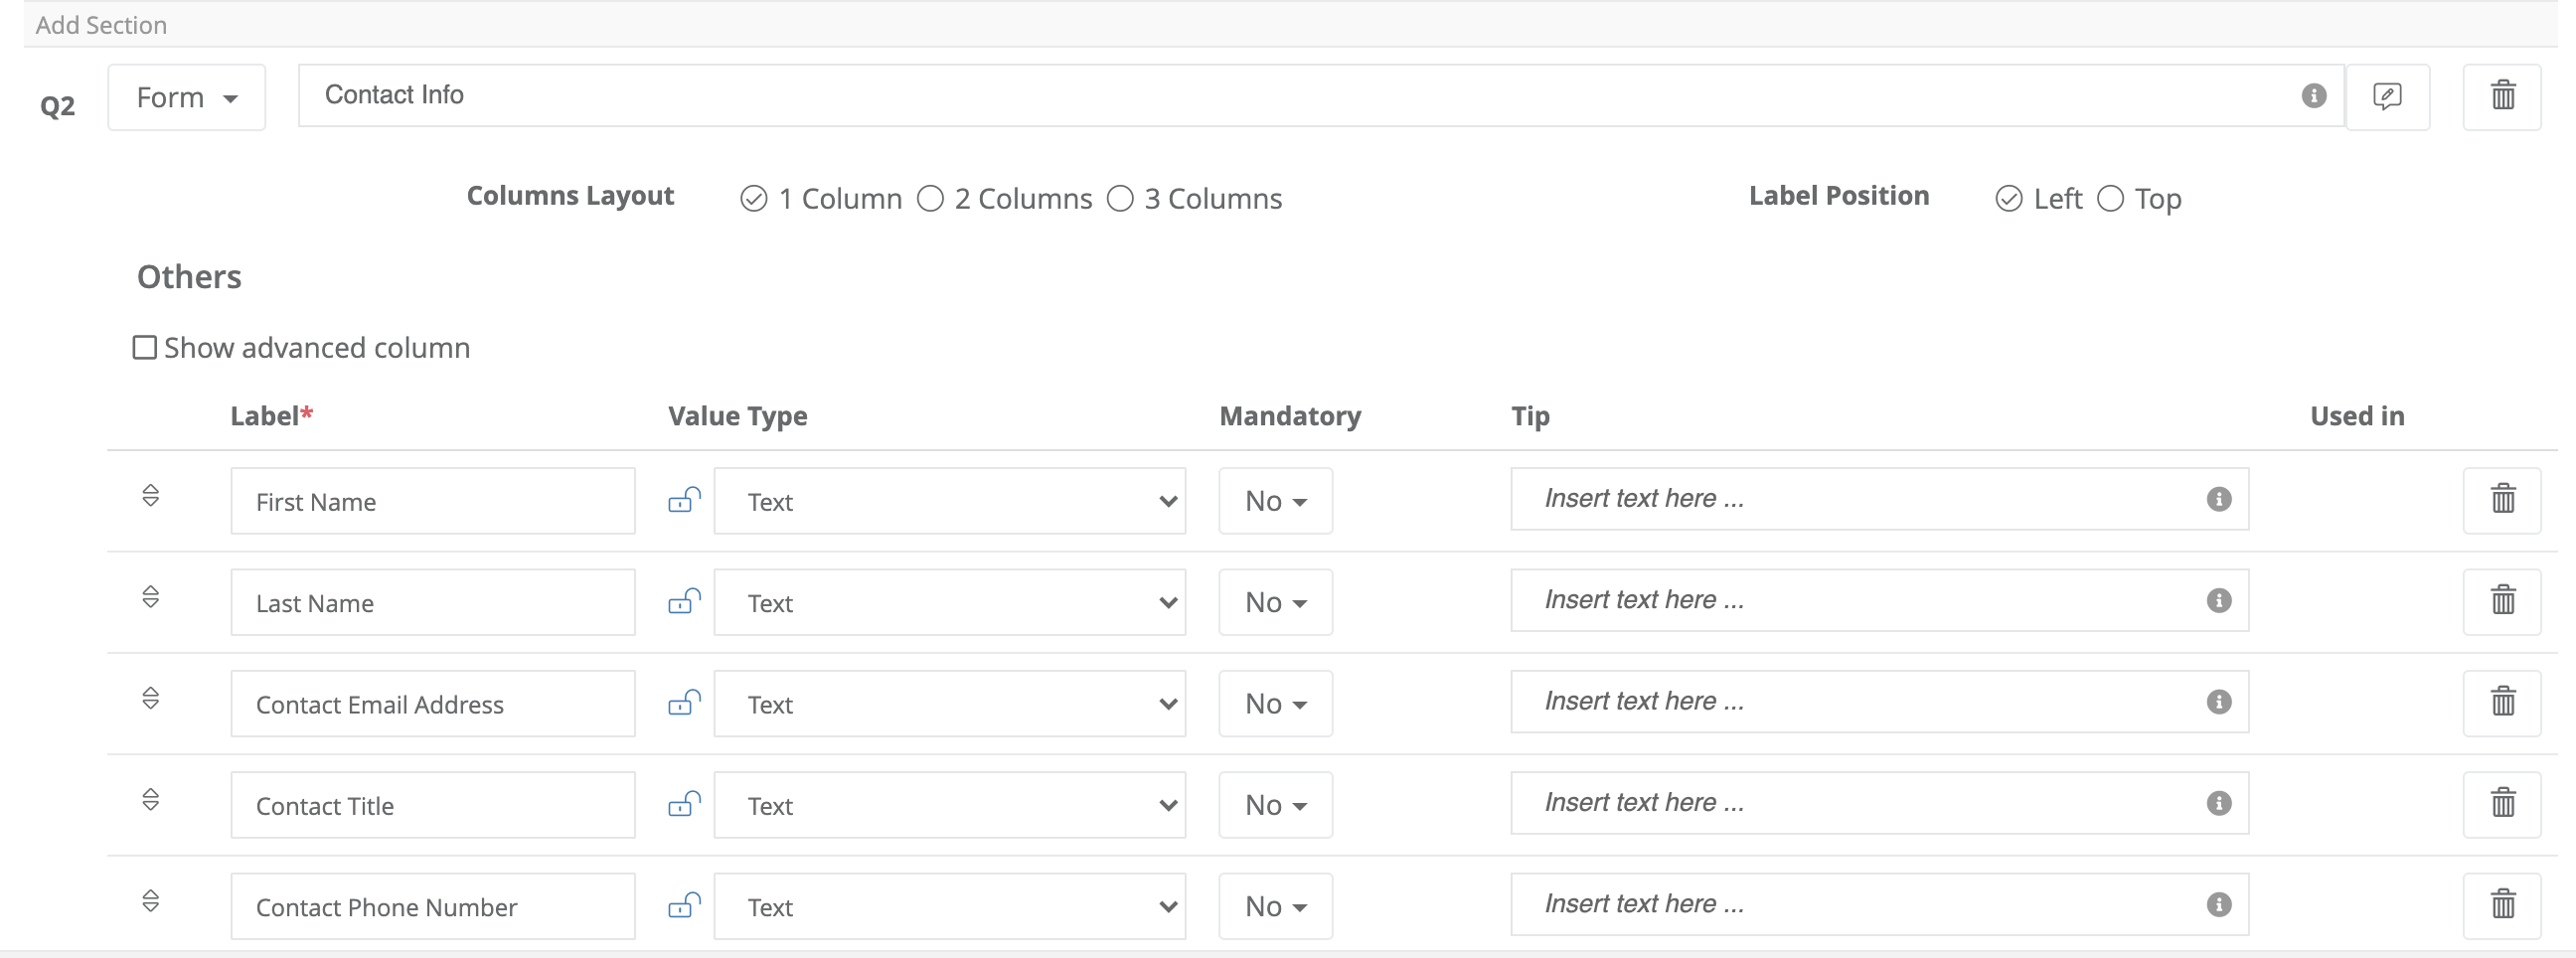This screenshot has width=2576, height=958.
Task: Open the edit note icon beside Contact Info
Action: click(x=2388, y=96)
